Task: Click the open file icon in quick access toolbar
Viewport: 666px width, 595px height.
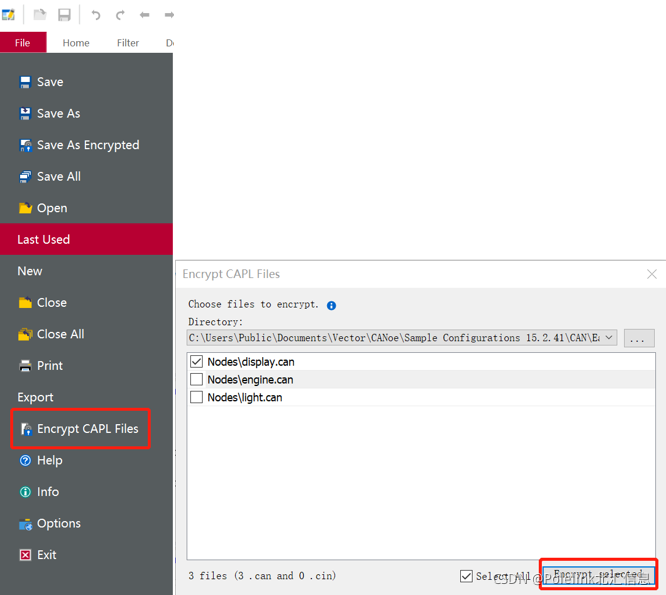Action: point(40,15)
